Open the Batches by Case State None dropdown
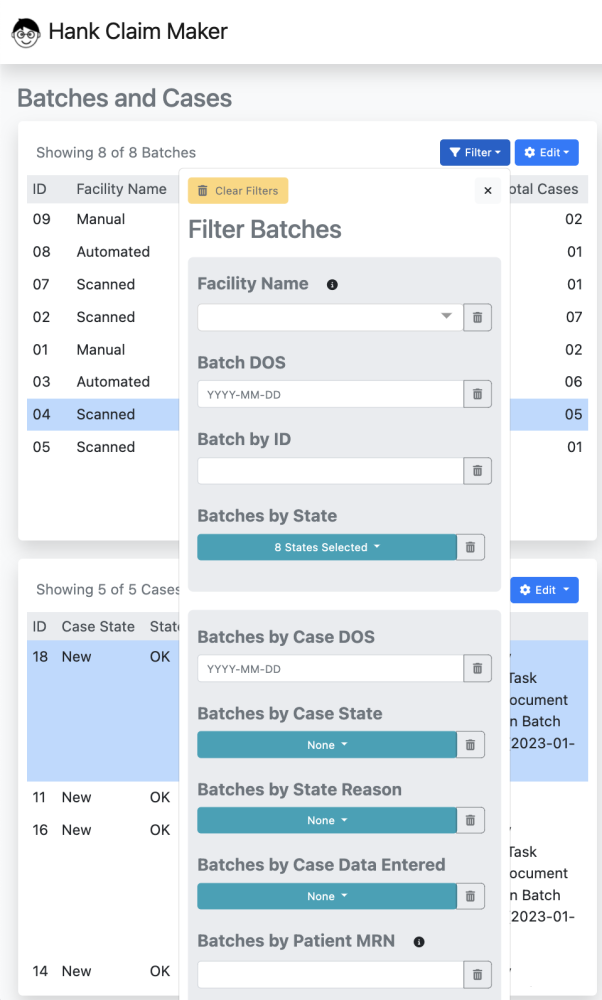The width and height of the screenshot is (602, 1000). coord(325,744)
